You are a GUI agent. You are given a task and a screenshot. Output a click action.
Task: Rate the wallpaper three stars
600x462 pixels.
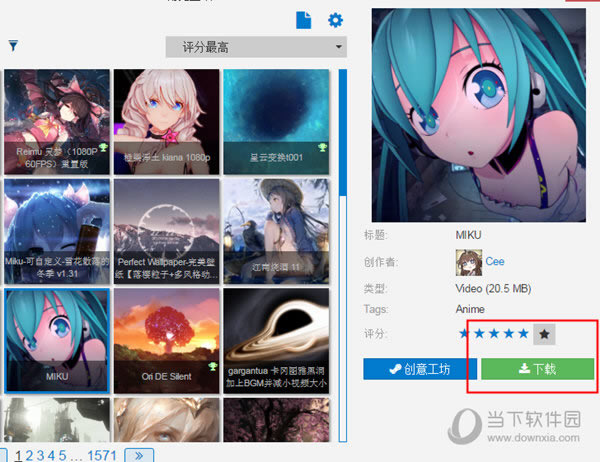(494, 334)
